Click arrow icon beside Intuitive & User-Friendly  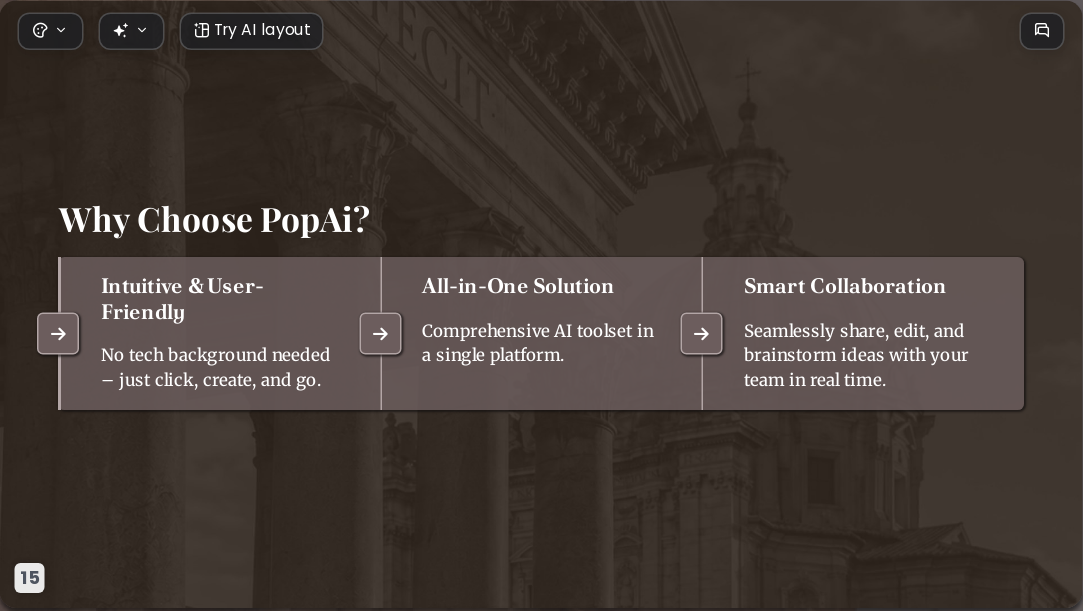58,334
